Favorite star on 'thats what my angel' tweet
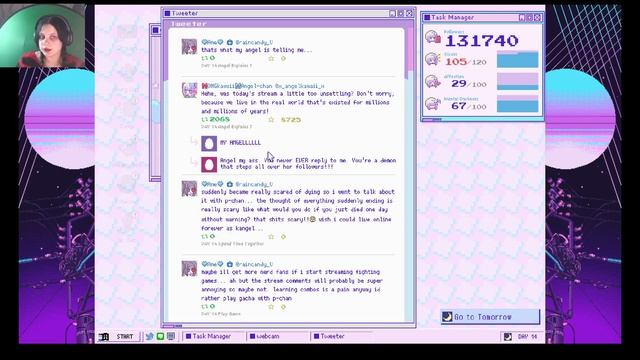 (271, 58)
